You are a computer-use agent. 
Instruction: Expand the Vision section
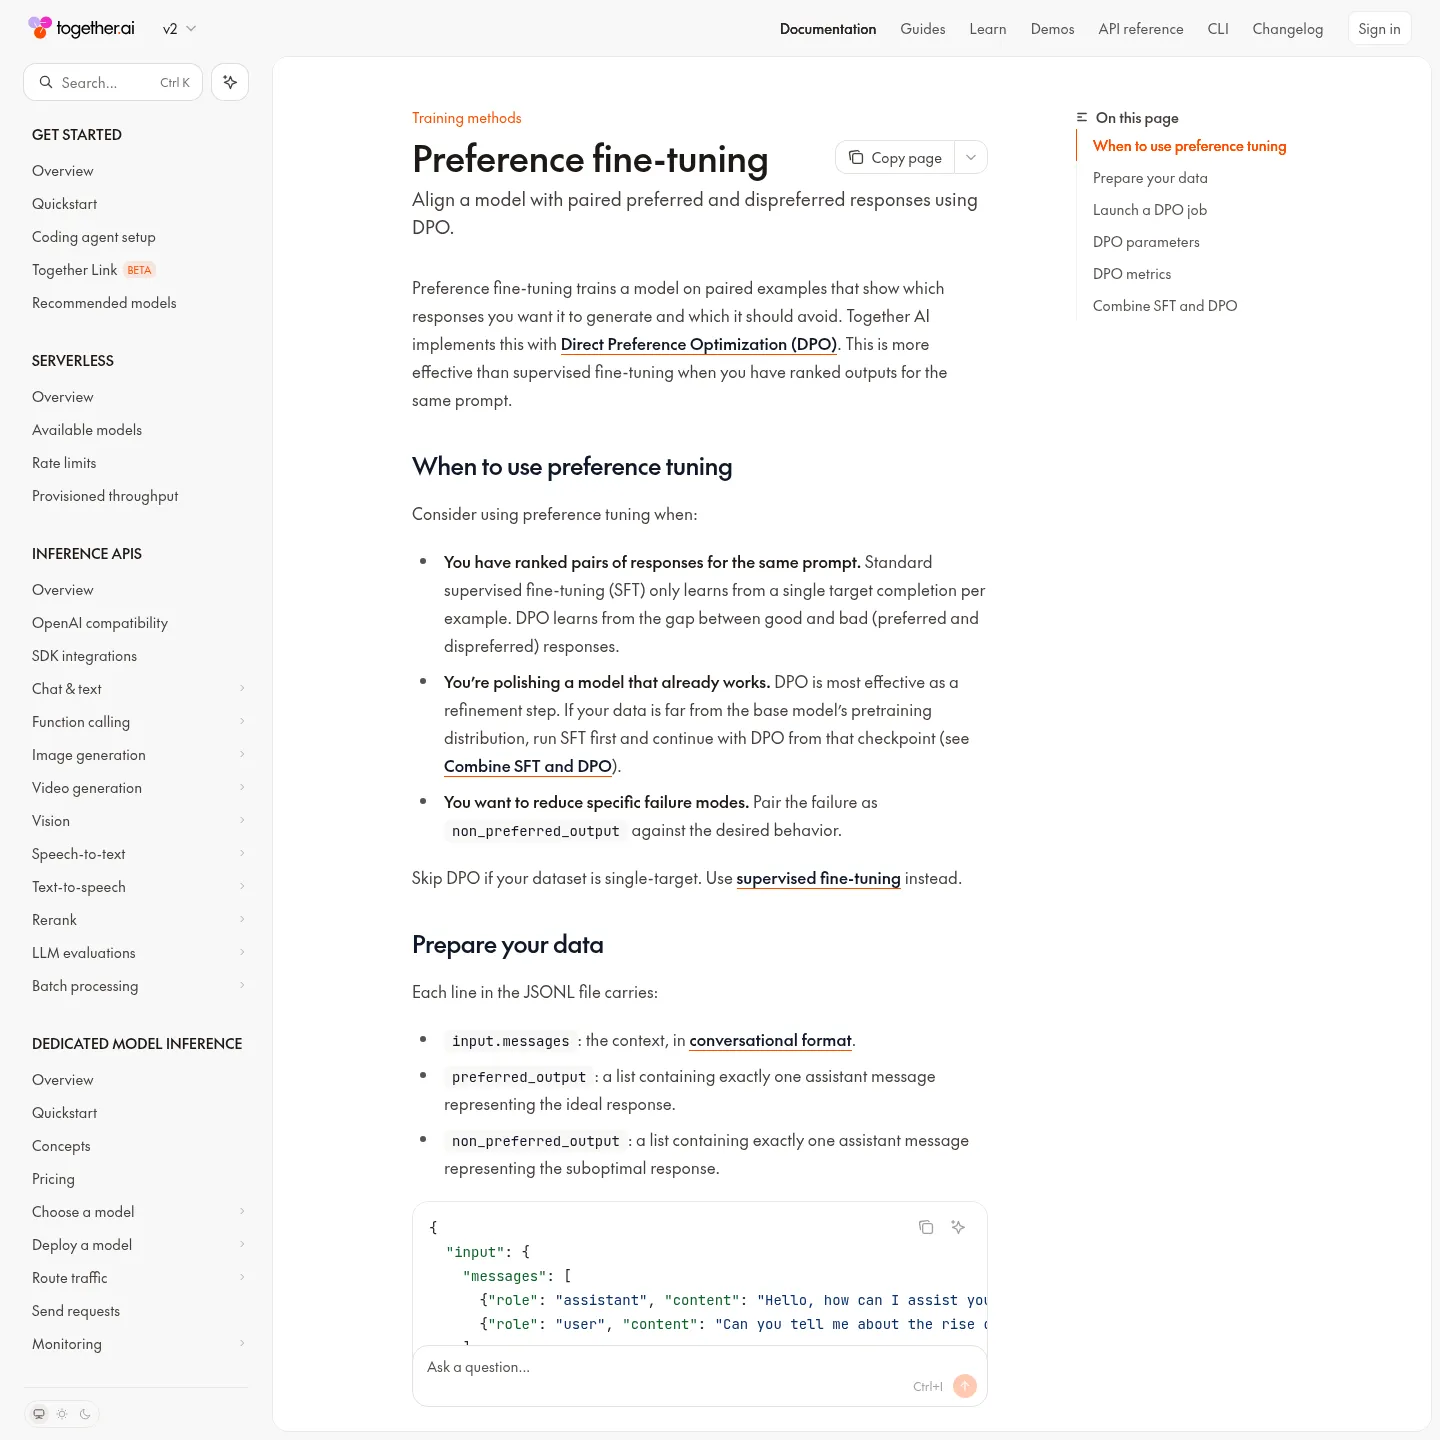(x=138, y=821)
